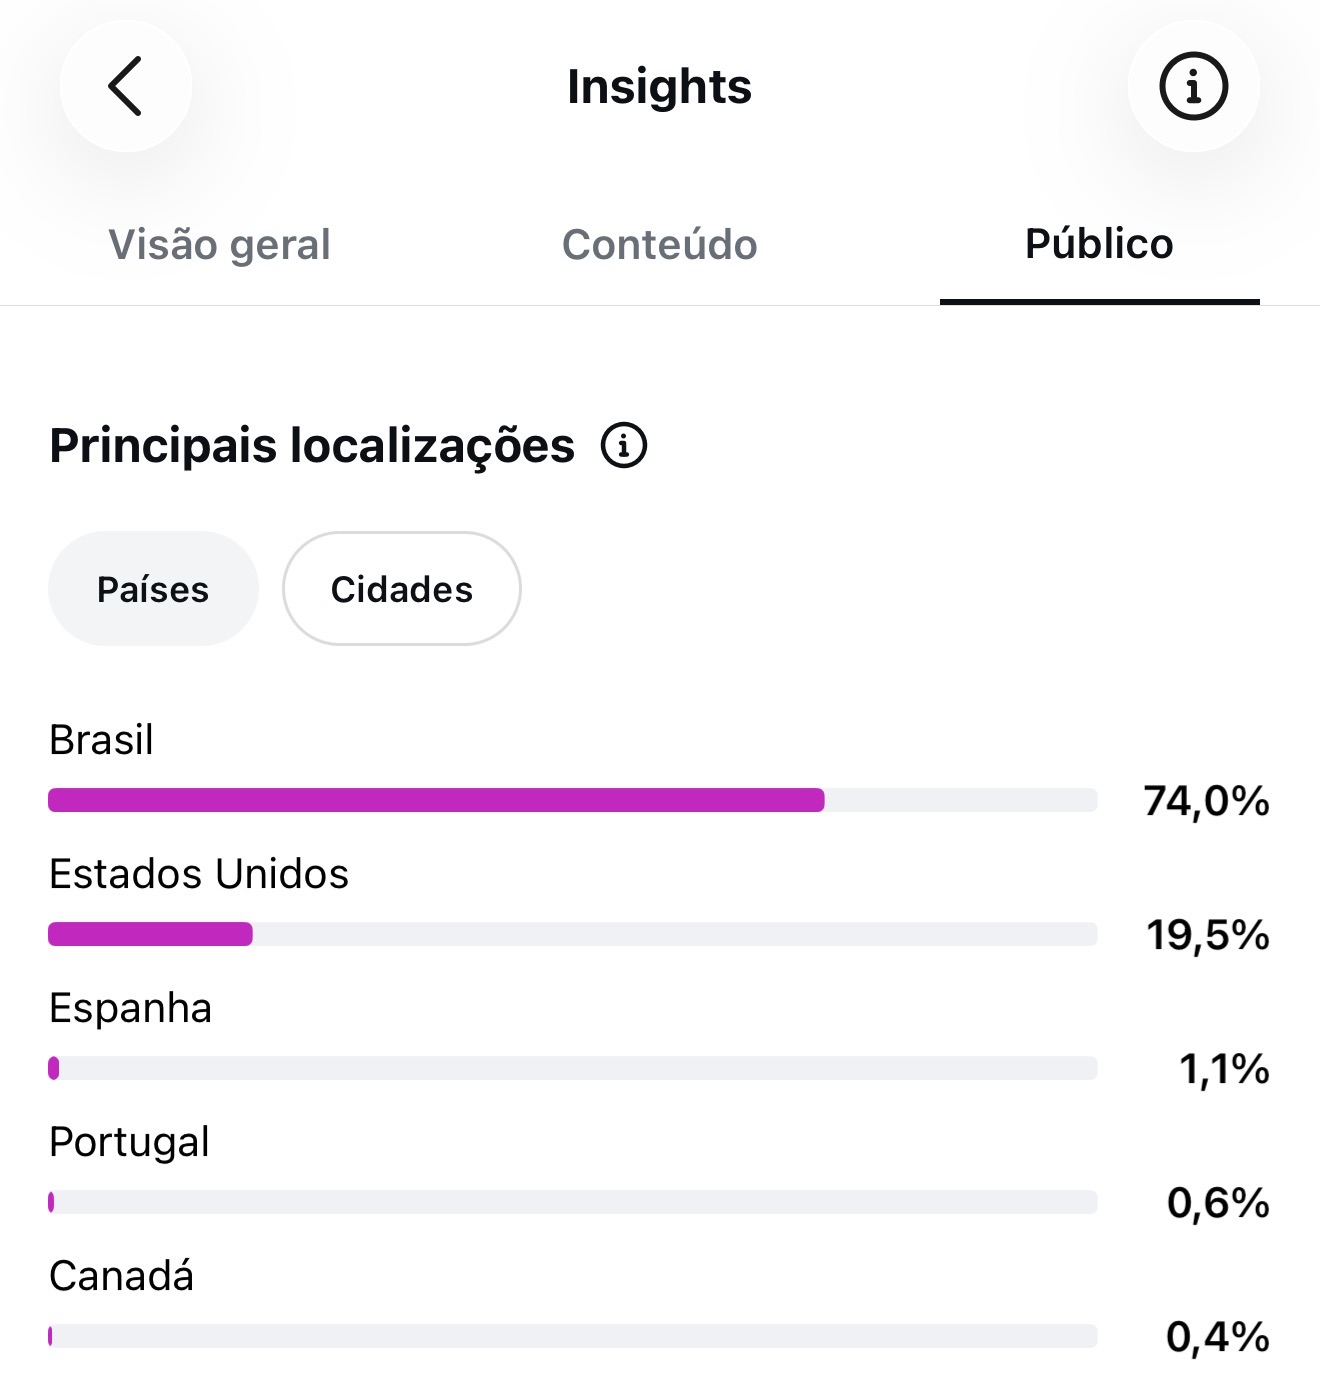Image resolution: width=1320 pixels, height=1397 pixels.
Task: Select the Países filter chip
Action: 153,589
